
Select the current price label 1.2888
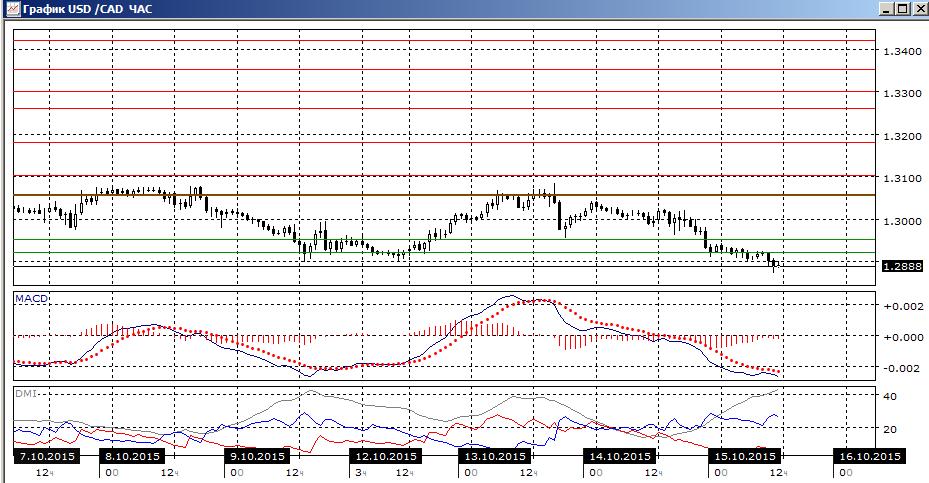coord(903,267)
